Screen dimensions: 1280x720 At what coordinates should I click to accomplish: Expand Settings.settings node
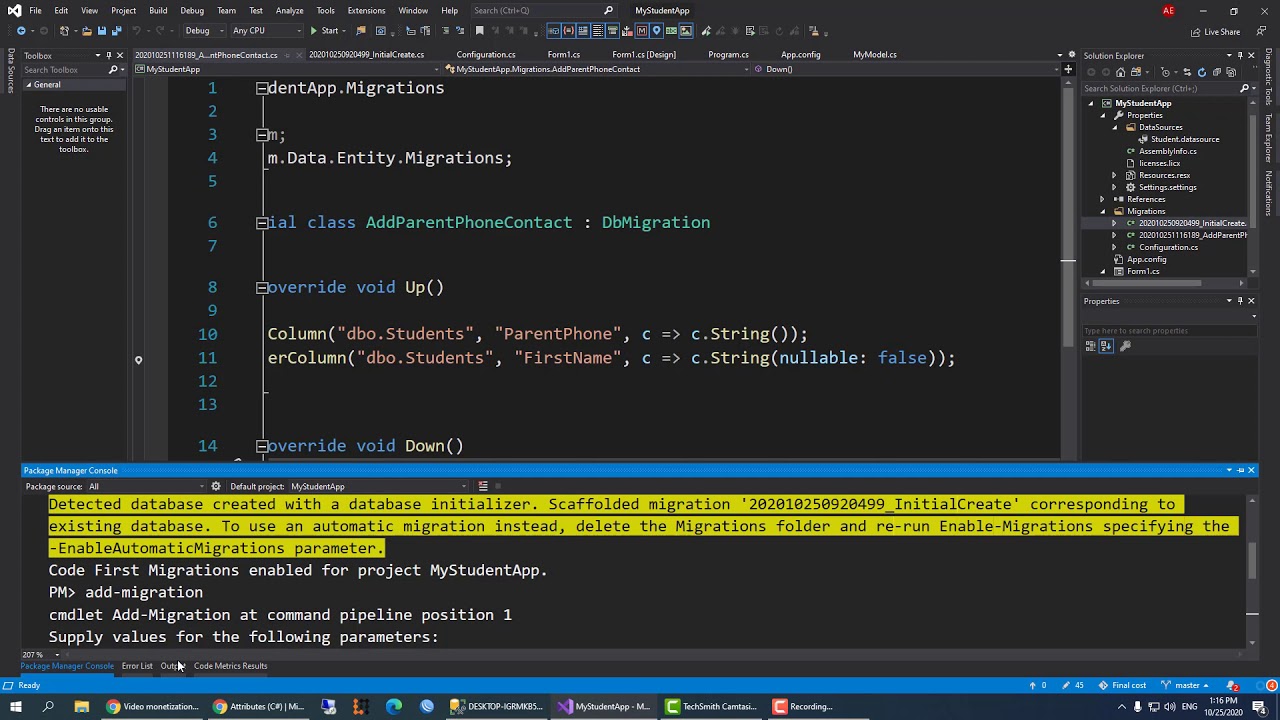point(1115,187)
